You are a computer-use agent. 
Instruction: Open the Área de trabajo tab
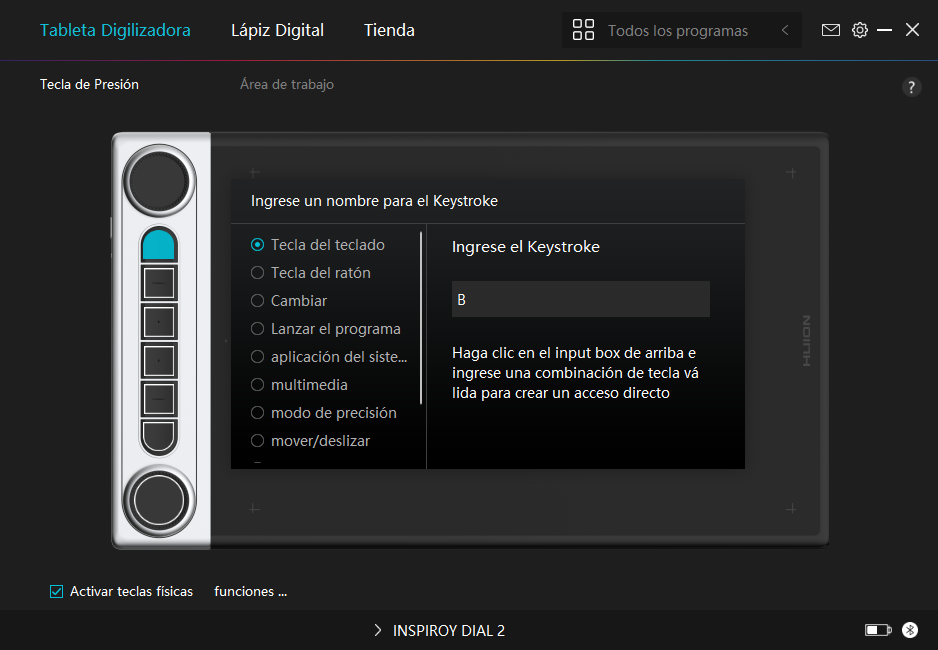click(287, 85)
